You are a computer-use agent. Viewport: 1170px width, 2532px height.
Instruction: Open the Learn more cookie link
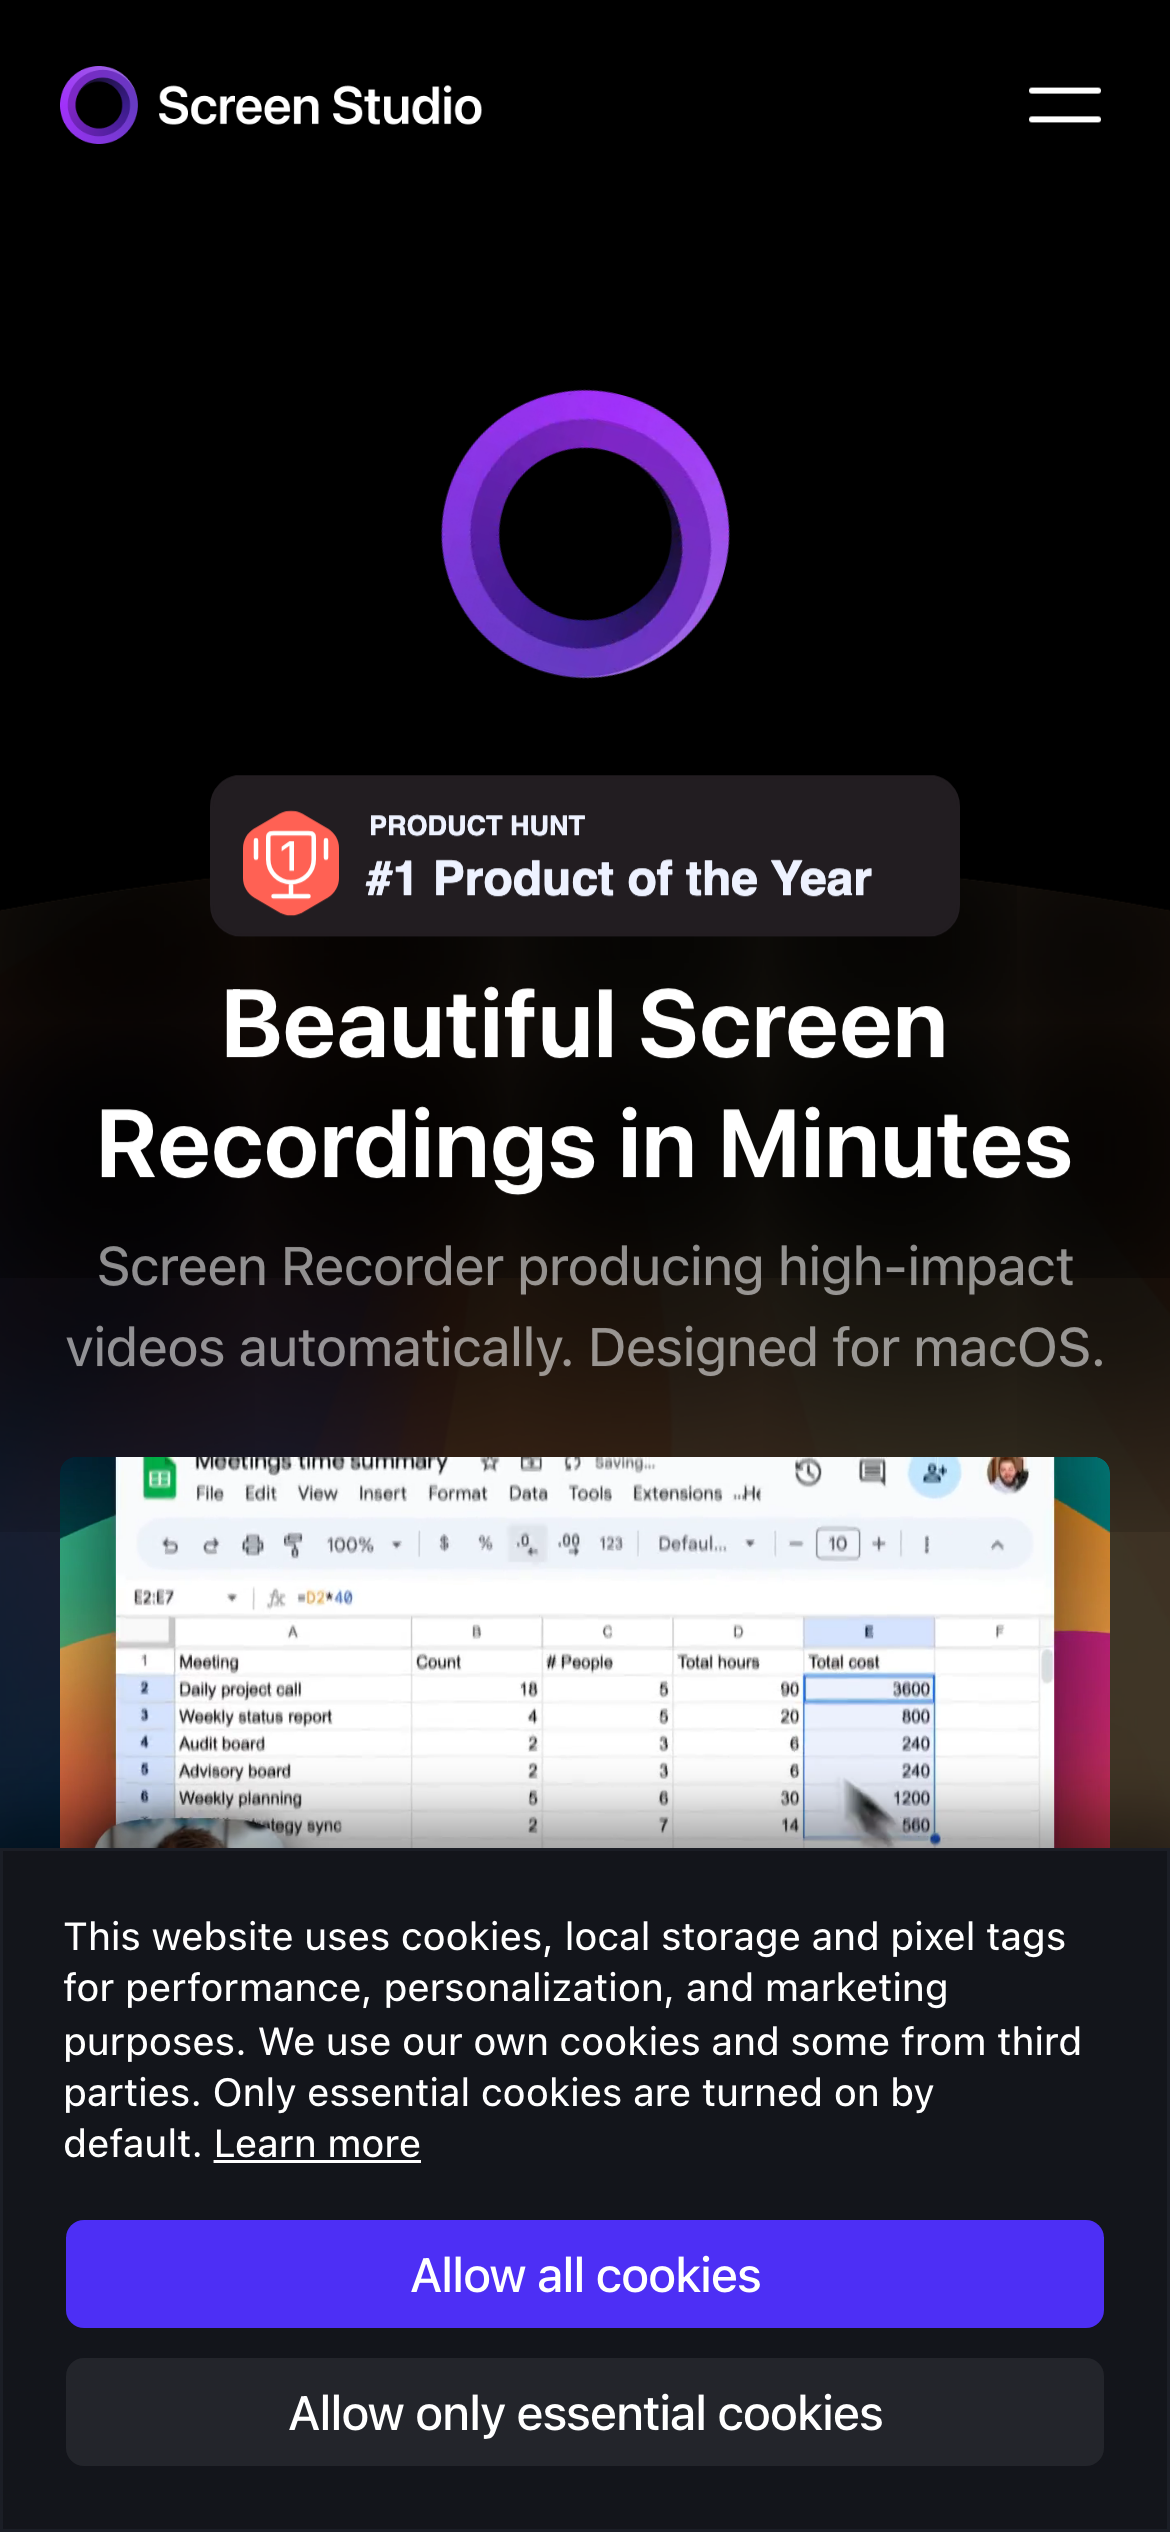317,2144
